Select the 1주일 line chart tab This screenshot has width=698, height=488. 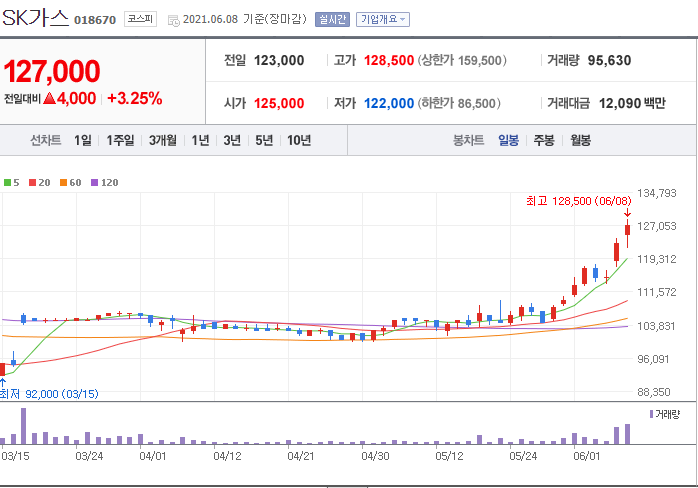pyautogui.click(x=120, y=141)
